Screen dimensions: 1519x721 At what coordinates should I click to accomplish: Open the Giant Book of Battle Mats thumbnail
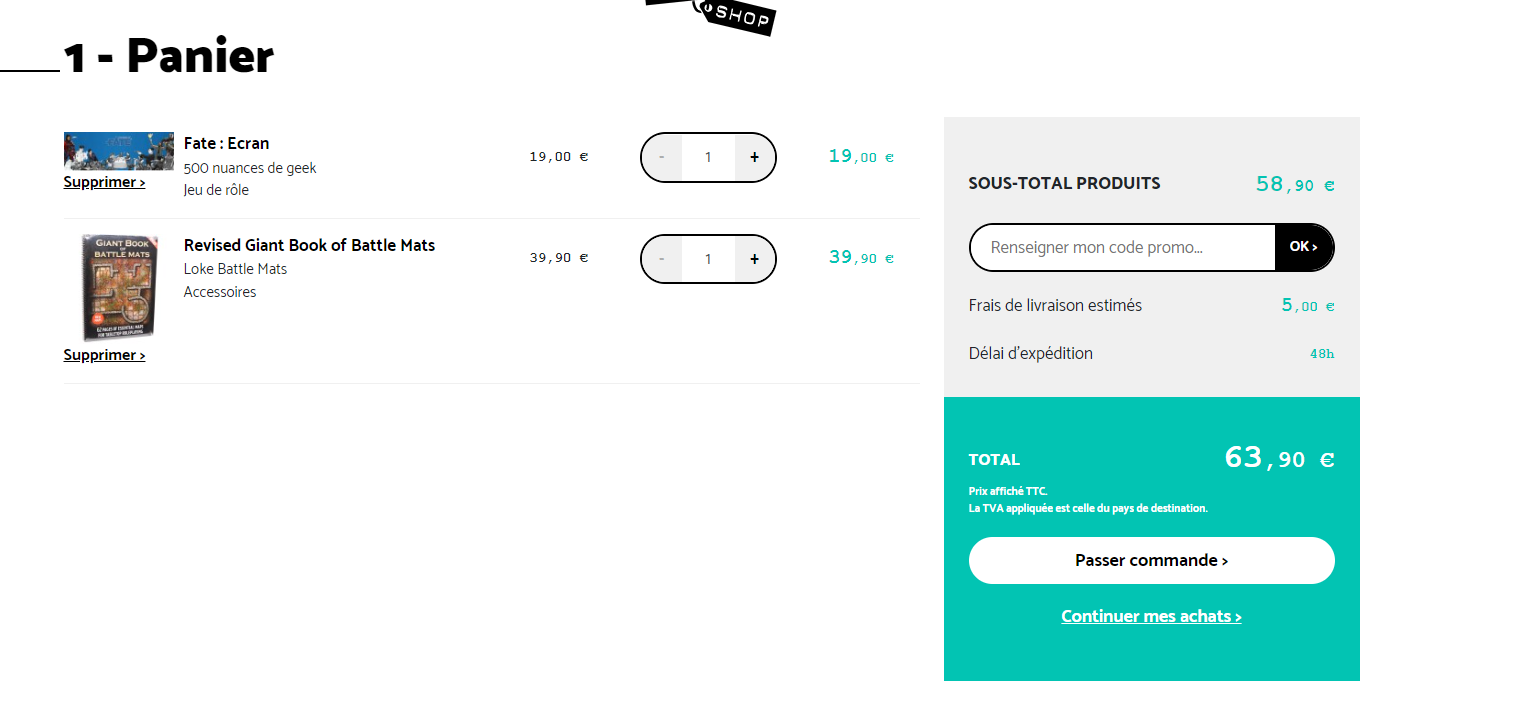[x=118, y=287]
